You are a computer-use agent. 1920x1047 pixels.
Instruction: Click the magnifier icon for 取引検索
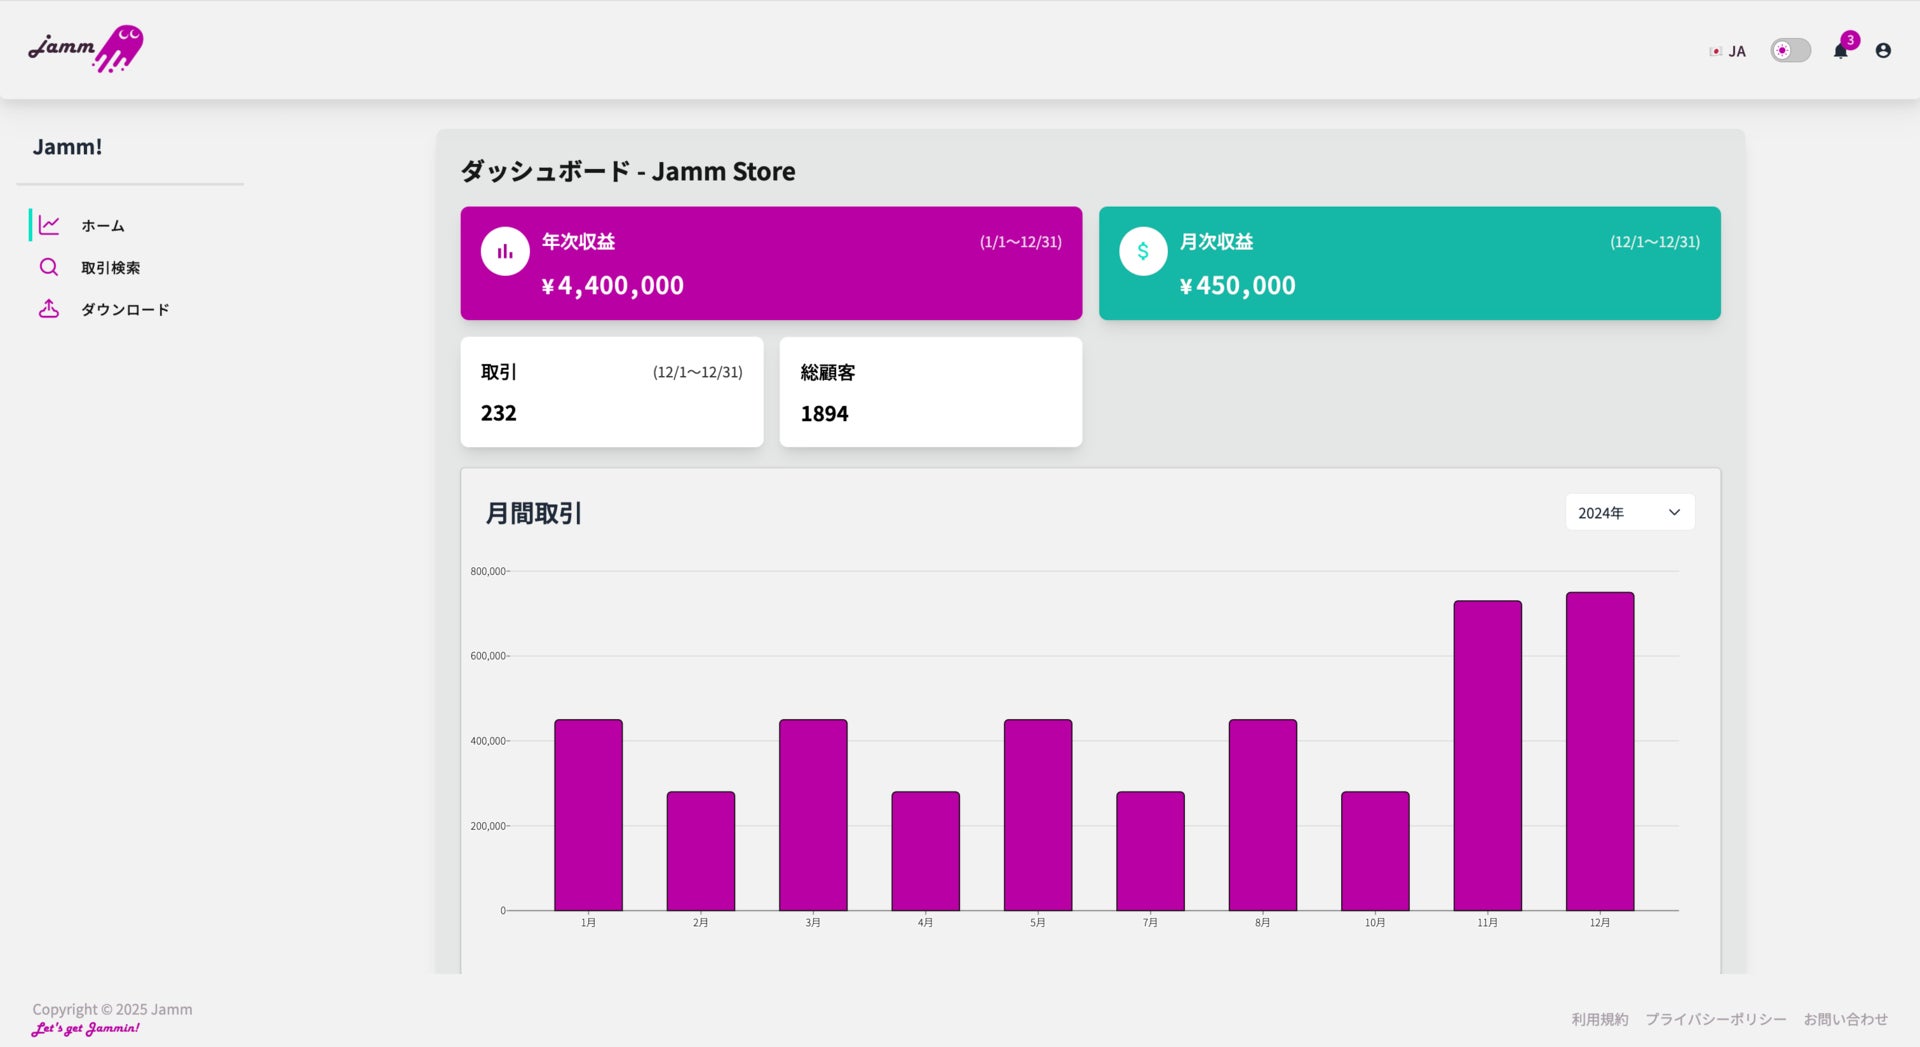click(x=49, y=267)
